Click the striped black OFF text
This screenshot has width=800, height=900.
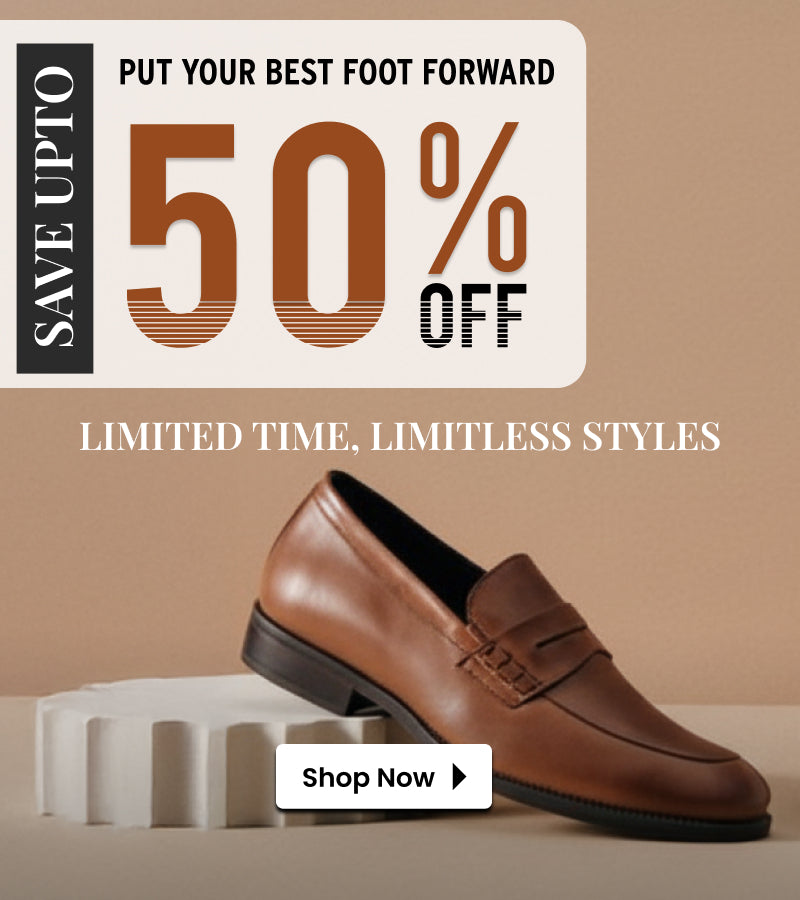point(473,315)
